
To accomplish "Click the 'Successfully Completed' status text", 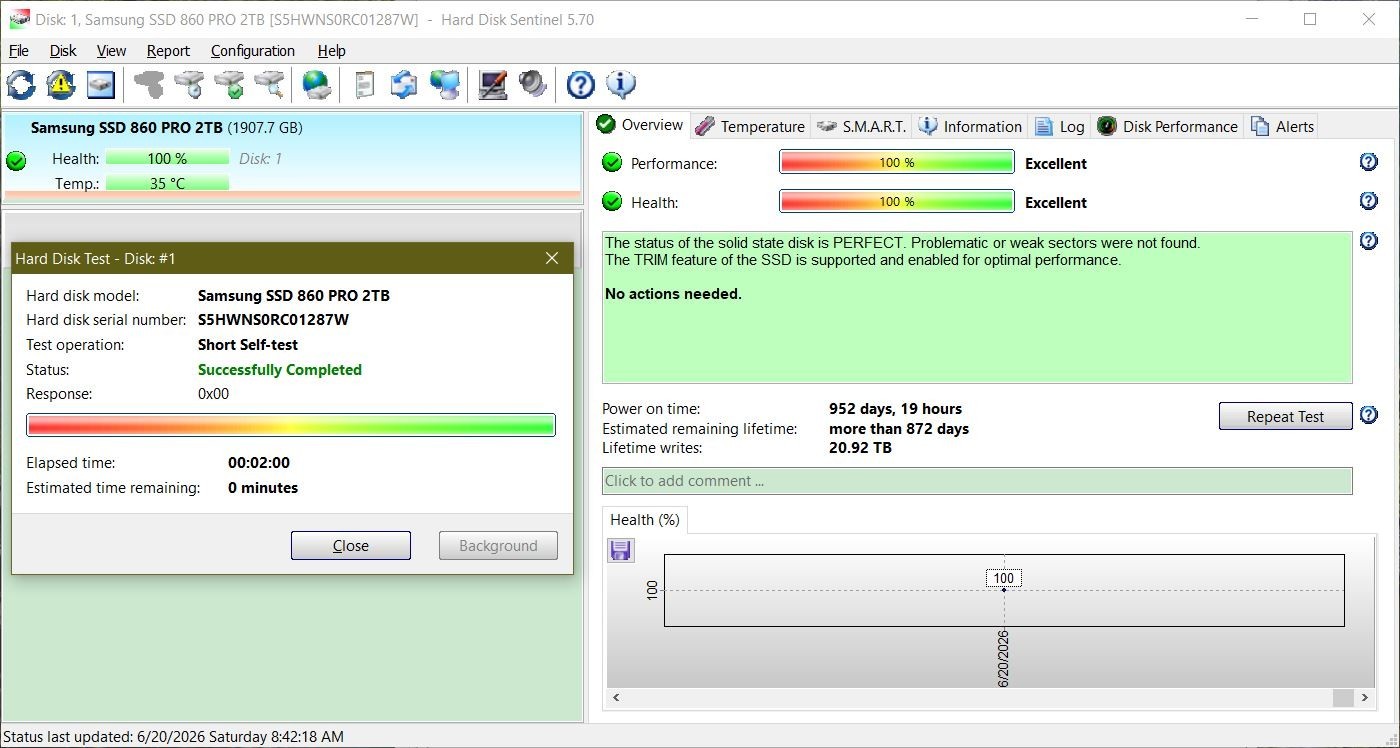I will 280,369.
